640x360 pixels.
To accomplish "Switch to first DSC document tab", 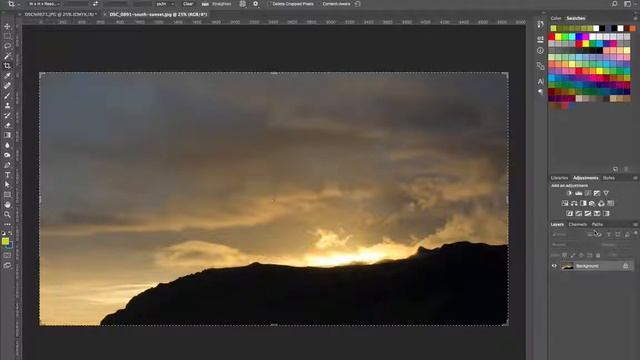I will click(60, 14).
